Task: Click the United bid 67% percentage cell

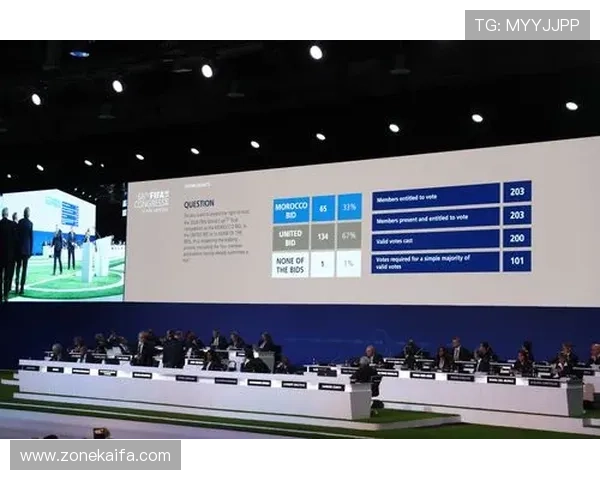Action: tap(349, 235)
